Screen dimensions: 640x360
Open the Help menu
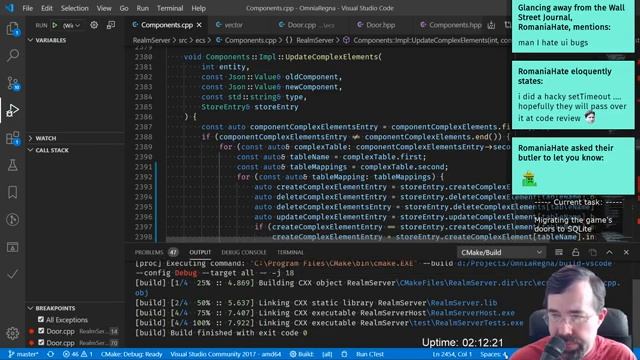(198, 8)
